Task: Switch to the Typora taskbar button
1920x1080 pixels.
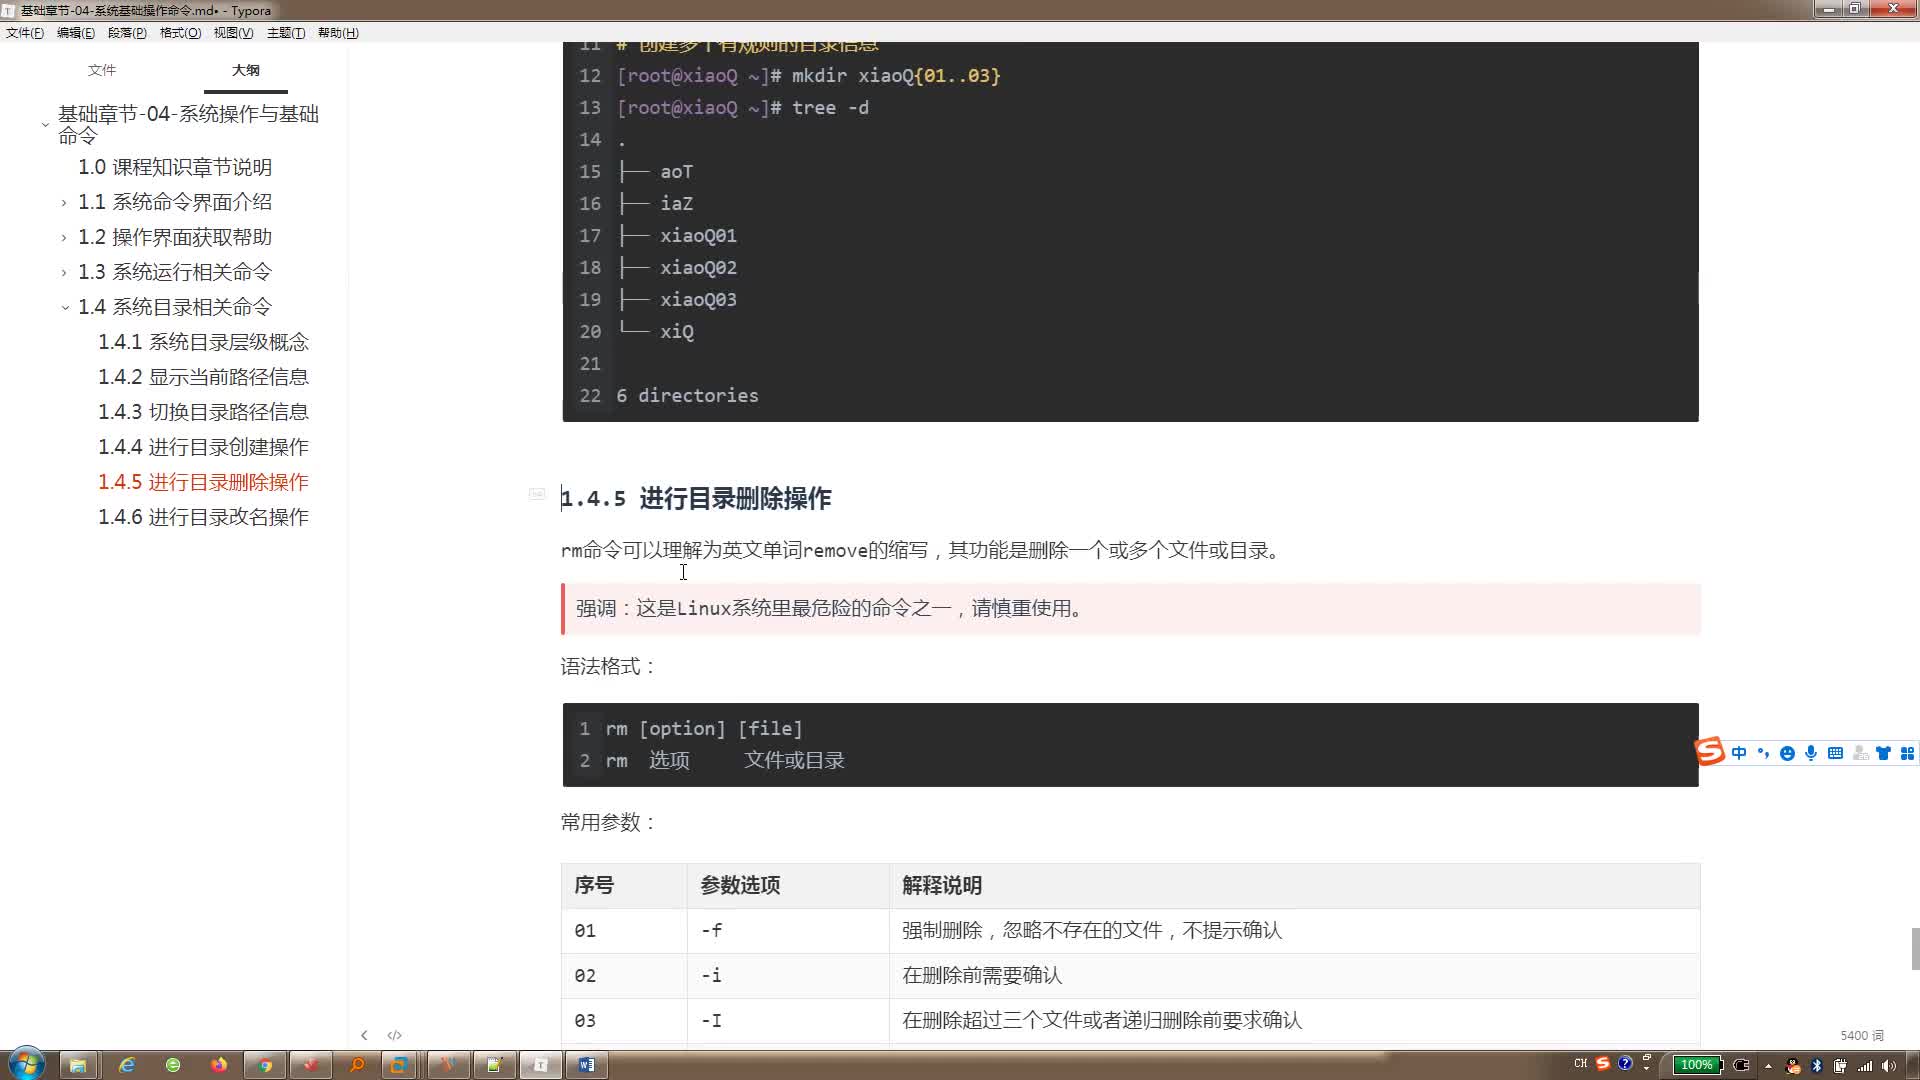Action: (x=541, y=1065)
